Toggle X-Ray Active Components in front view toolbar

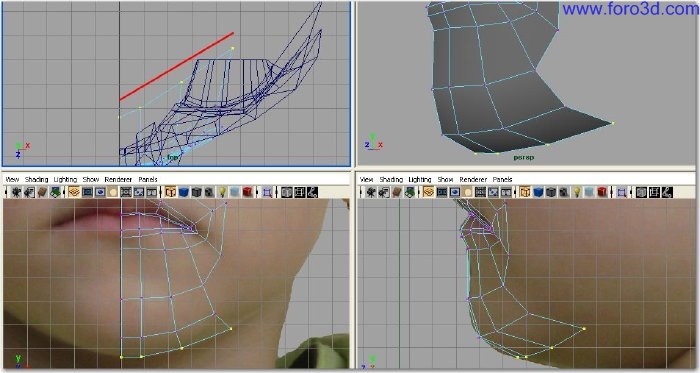(300, 192)
